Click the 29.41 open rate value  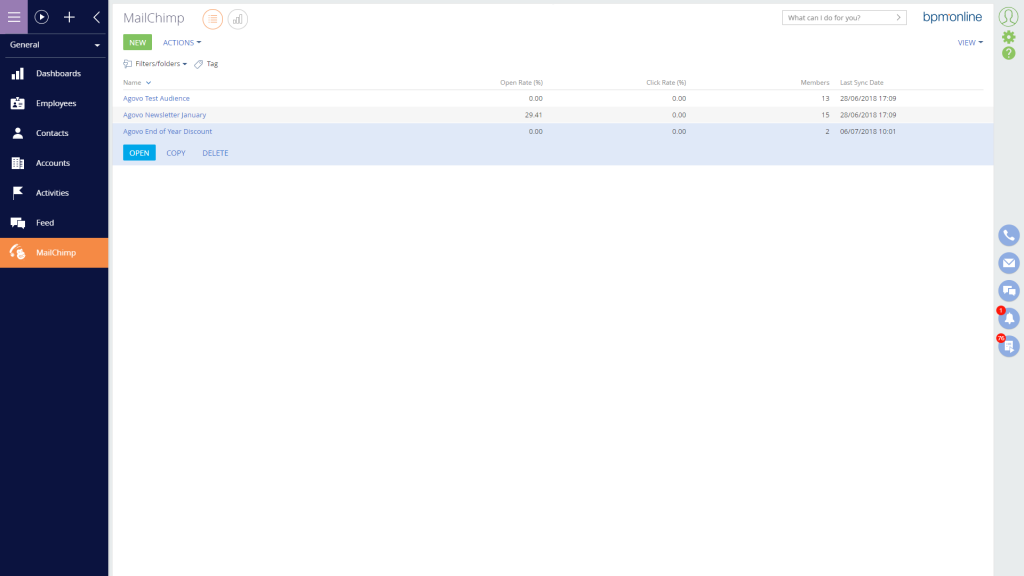pos(534,115)
